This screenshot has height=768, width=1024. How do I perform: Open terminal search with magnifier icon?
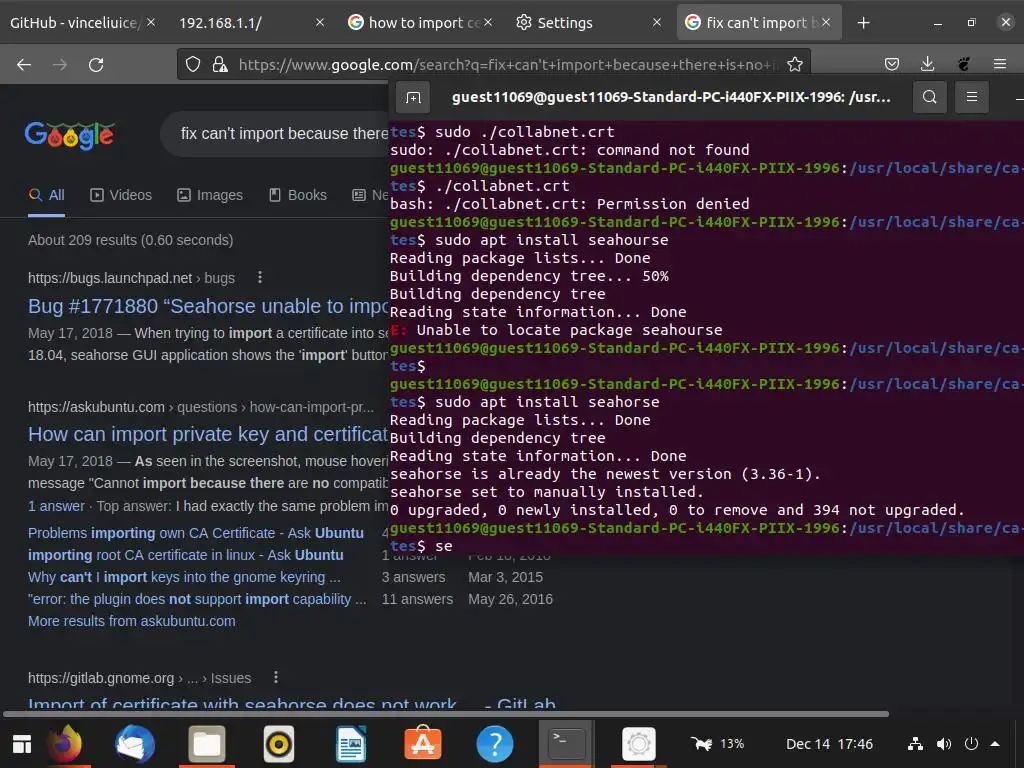pyautogui.click(x=930, y=97)
